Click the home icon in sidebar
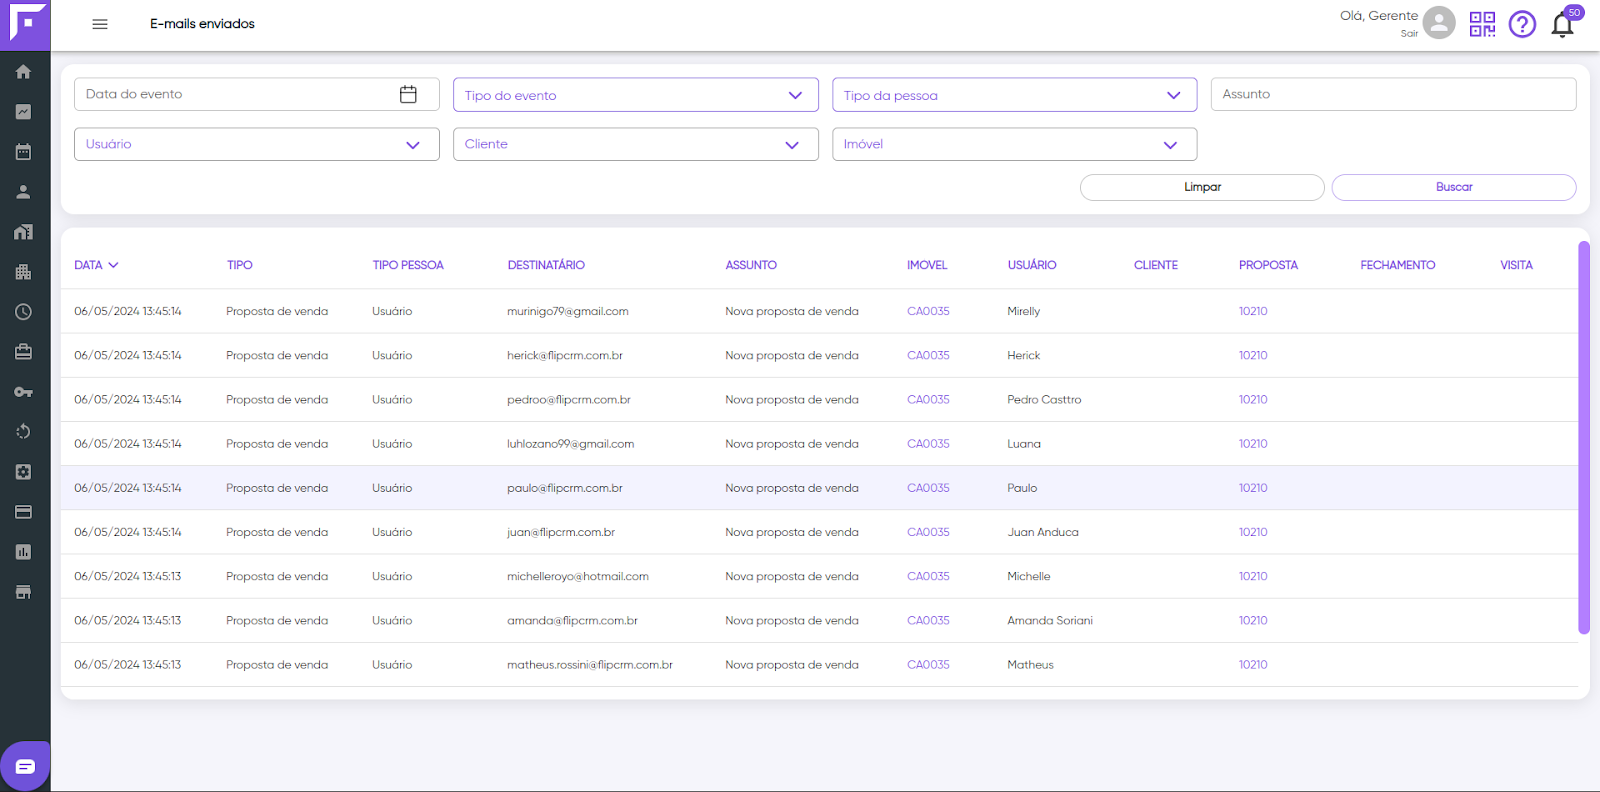The image size is (1600, 792). [23, 72]
